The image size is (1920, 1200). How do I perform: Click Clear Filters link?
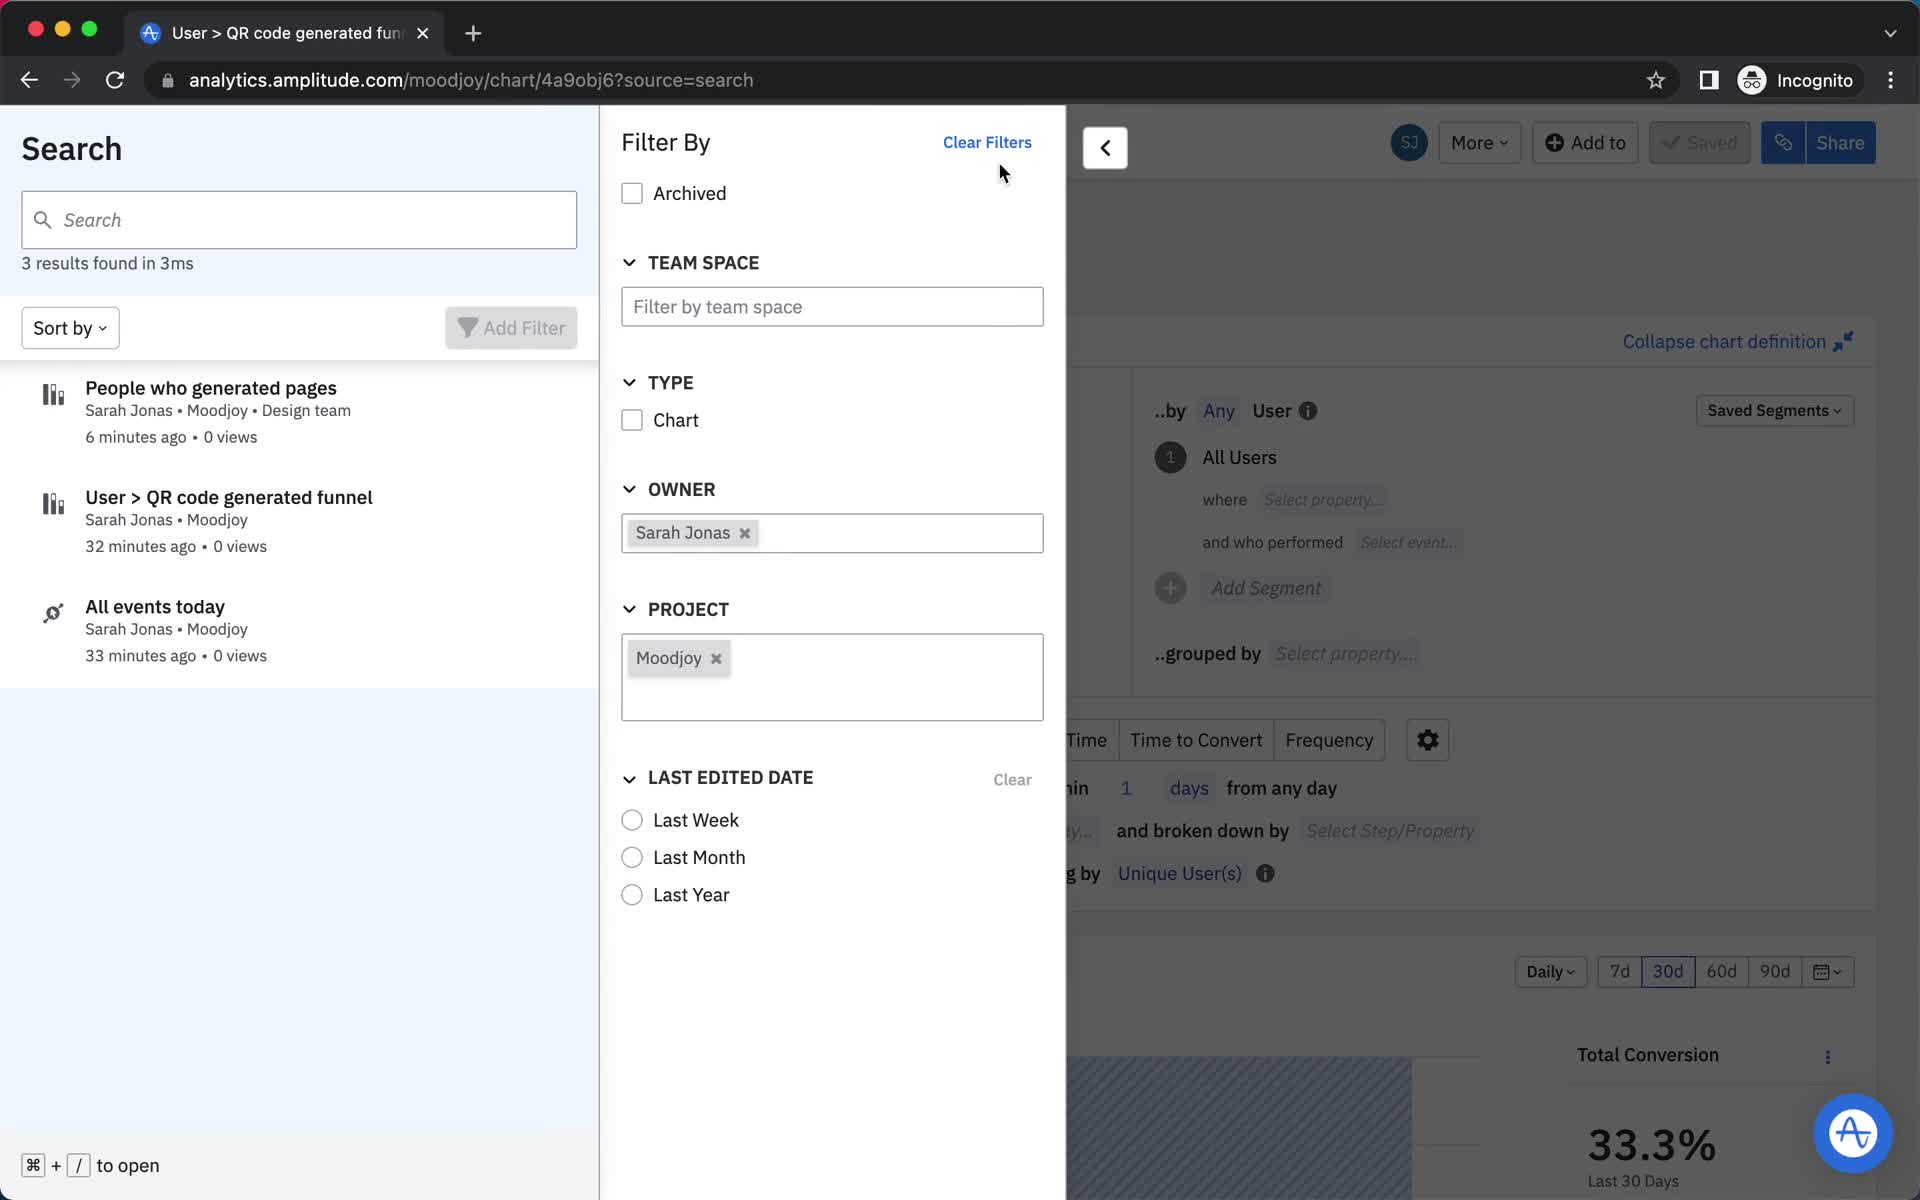point(987,142)
